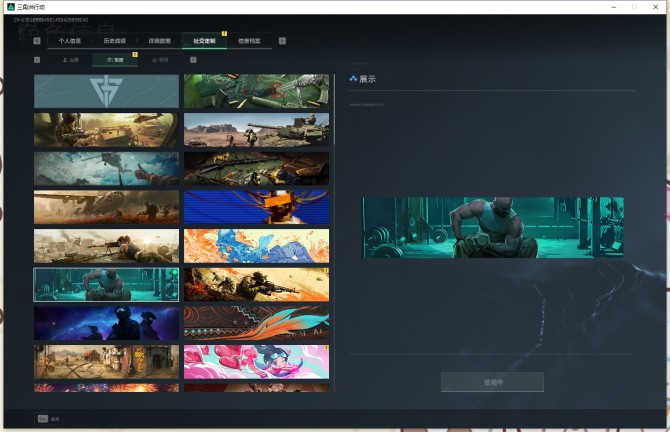Select the teal gym bodybuilder banner in the list
The width and height of the screenshot is (670, 432).
click(106, 285)
